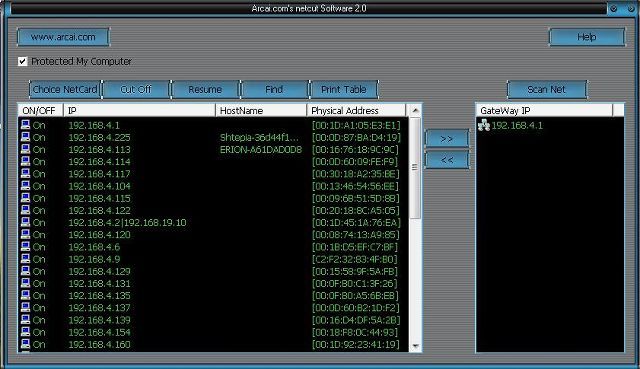Click the Resume button
The height and width of the screenshot is (369, 640).
tap(205, 89)
